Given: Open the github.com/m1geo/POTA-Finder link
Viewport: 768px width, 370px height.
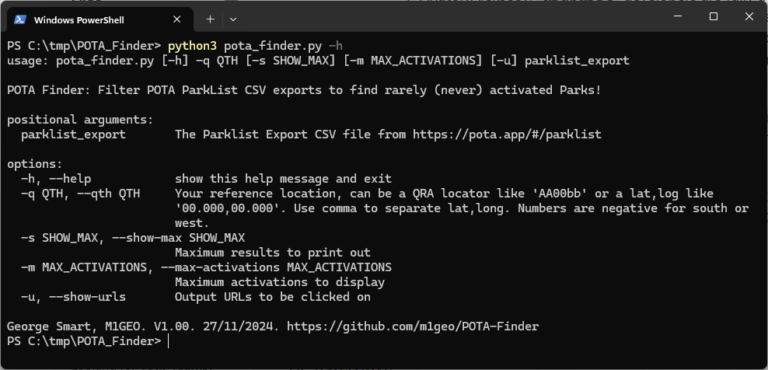Looking at the screenshot, I should 412,326.
